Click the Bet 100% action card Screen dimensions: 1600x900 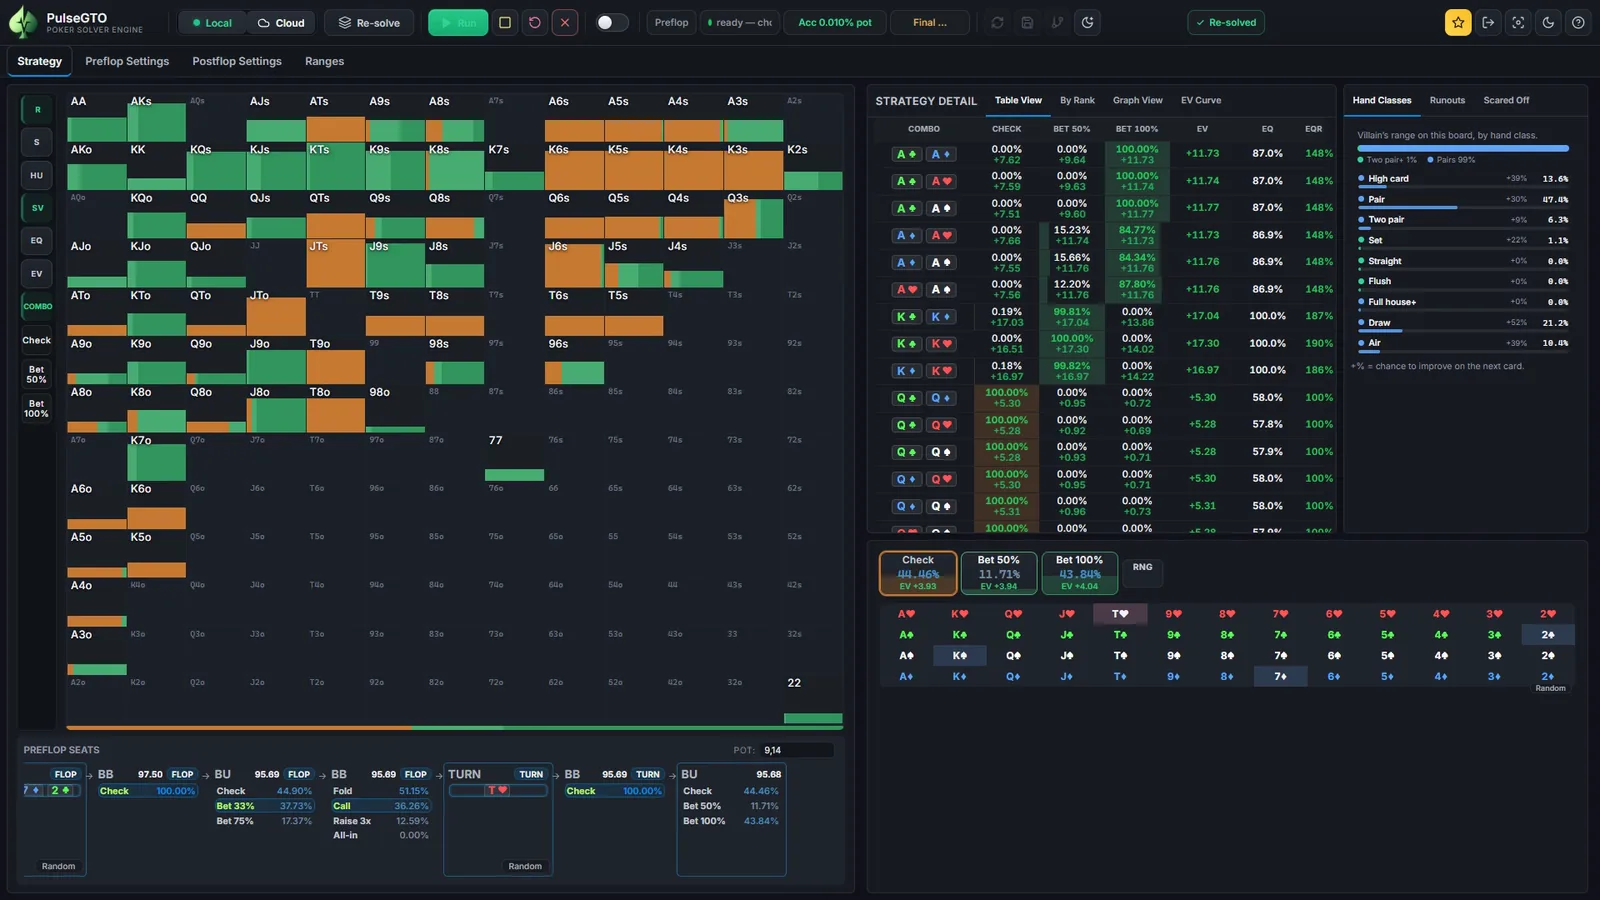(x=1079, y=573)
